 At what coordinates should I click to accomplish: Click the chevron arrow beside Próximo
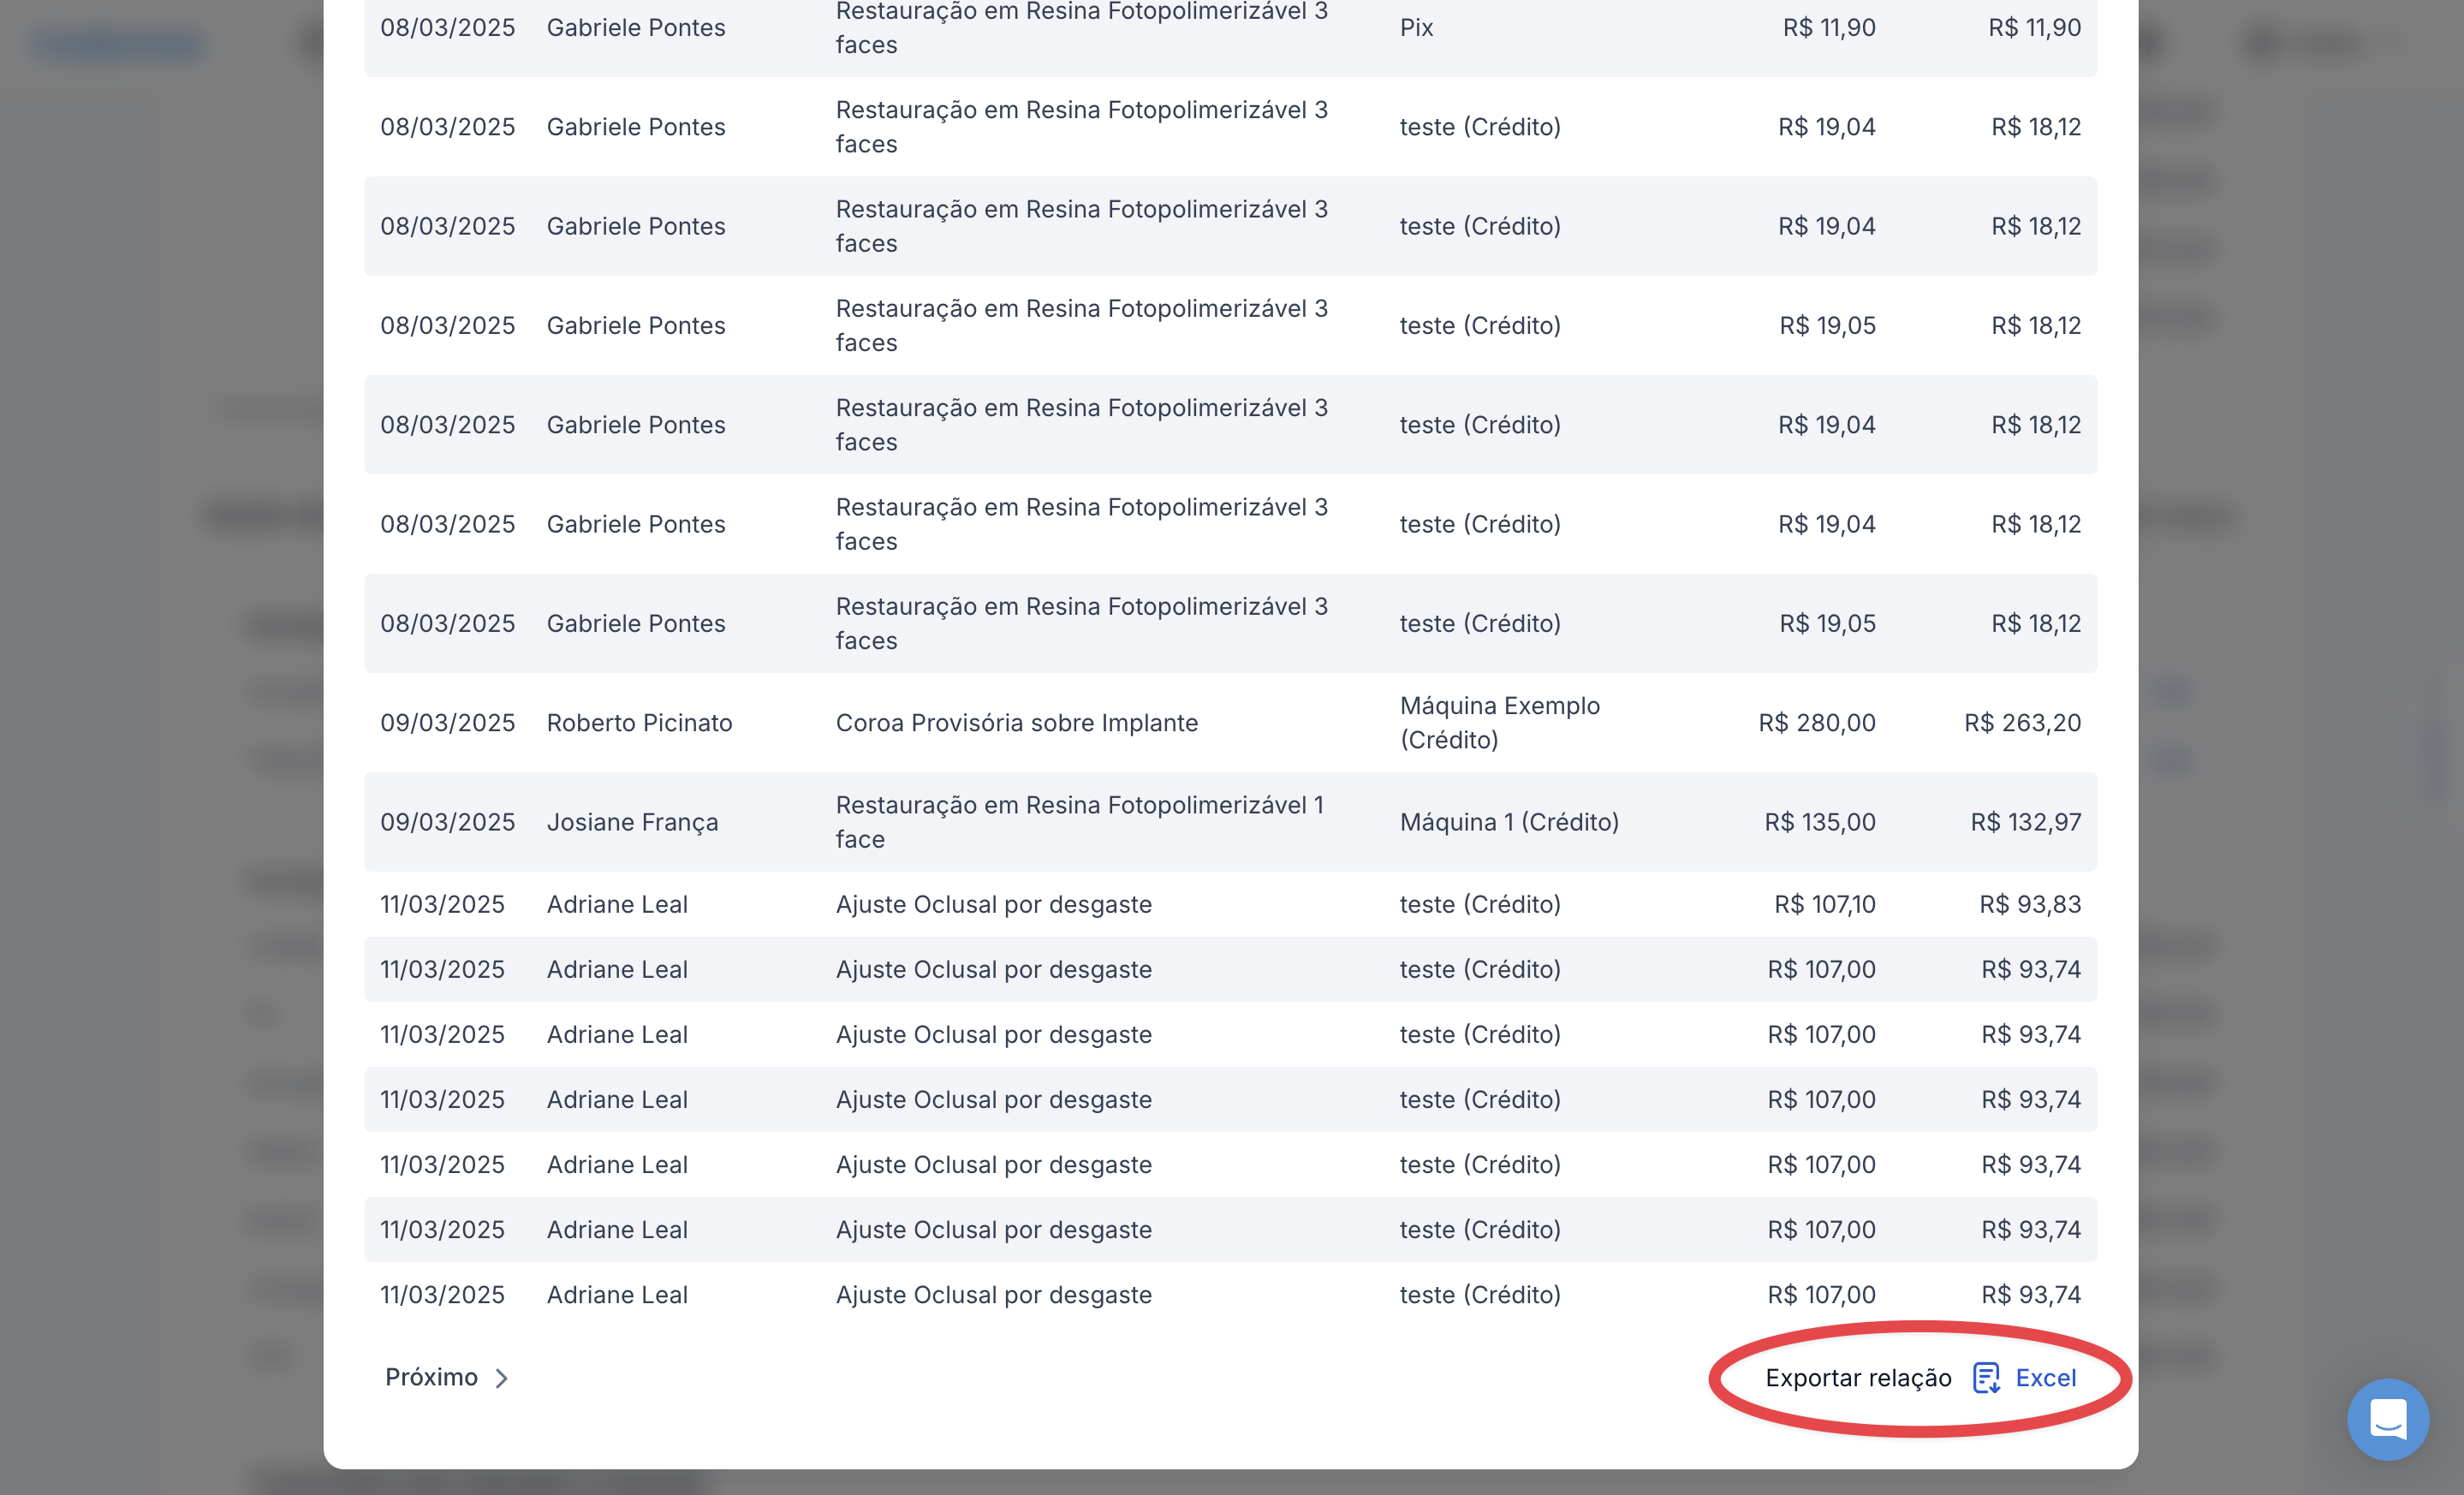click(502, 1378)
